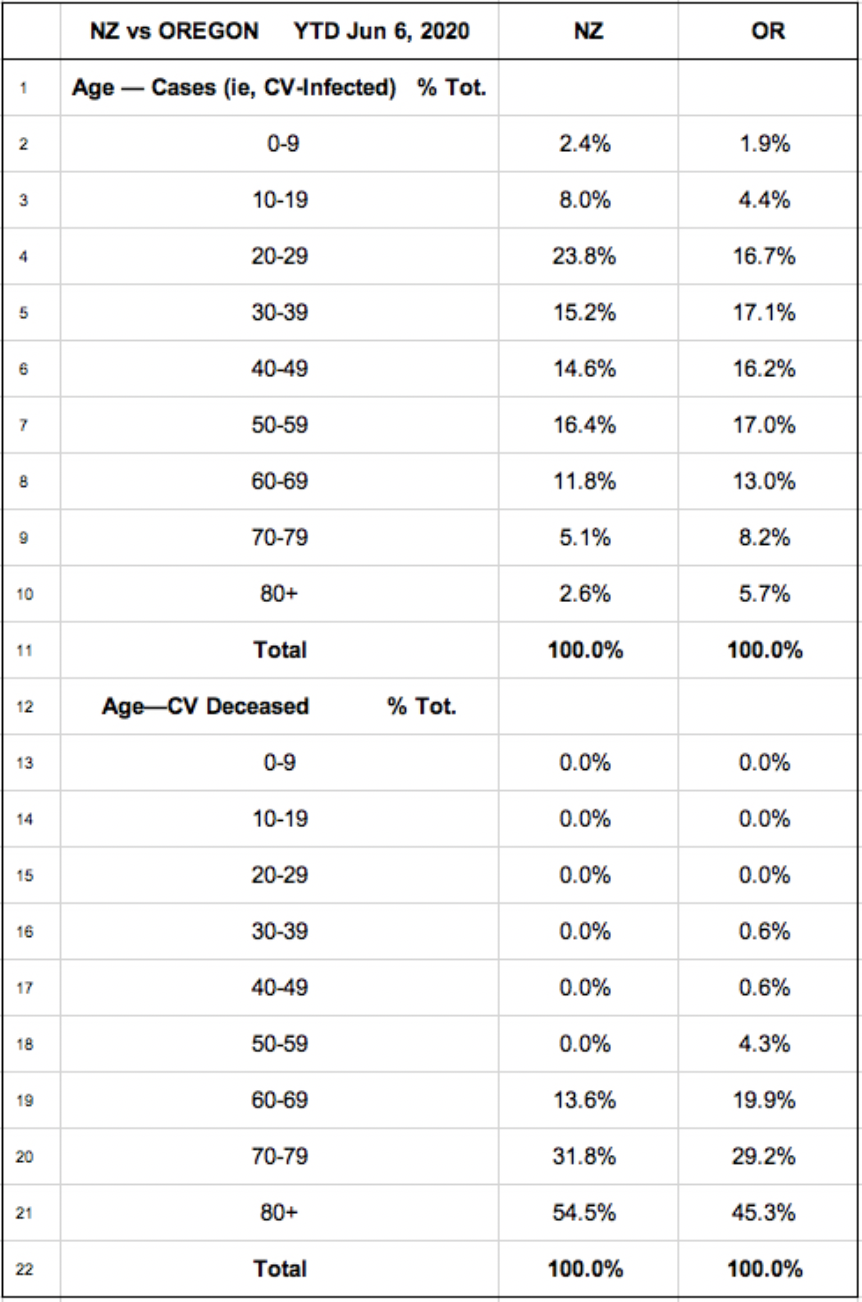Click the 'Age — Cases (ie, CV-Infected)' heading cell
862x1302 pixels.
(x=280, y=87)
